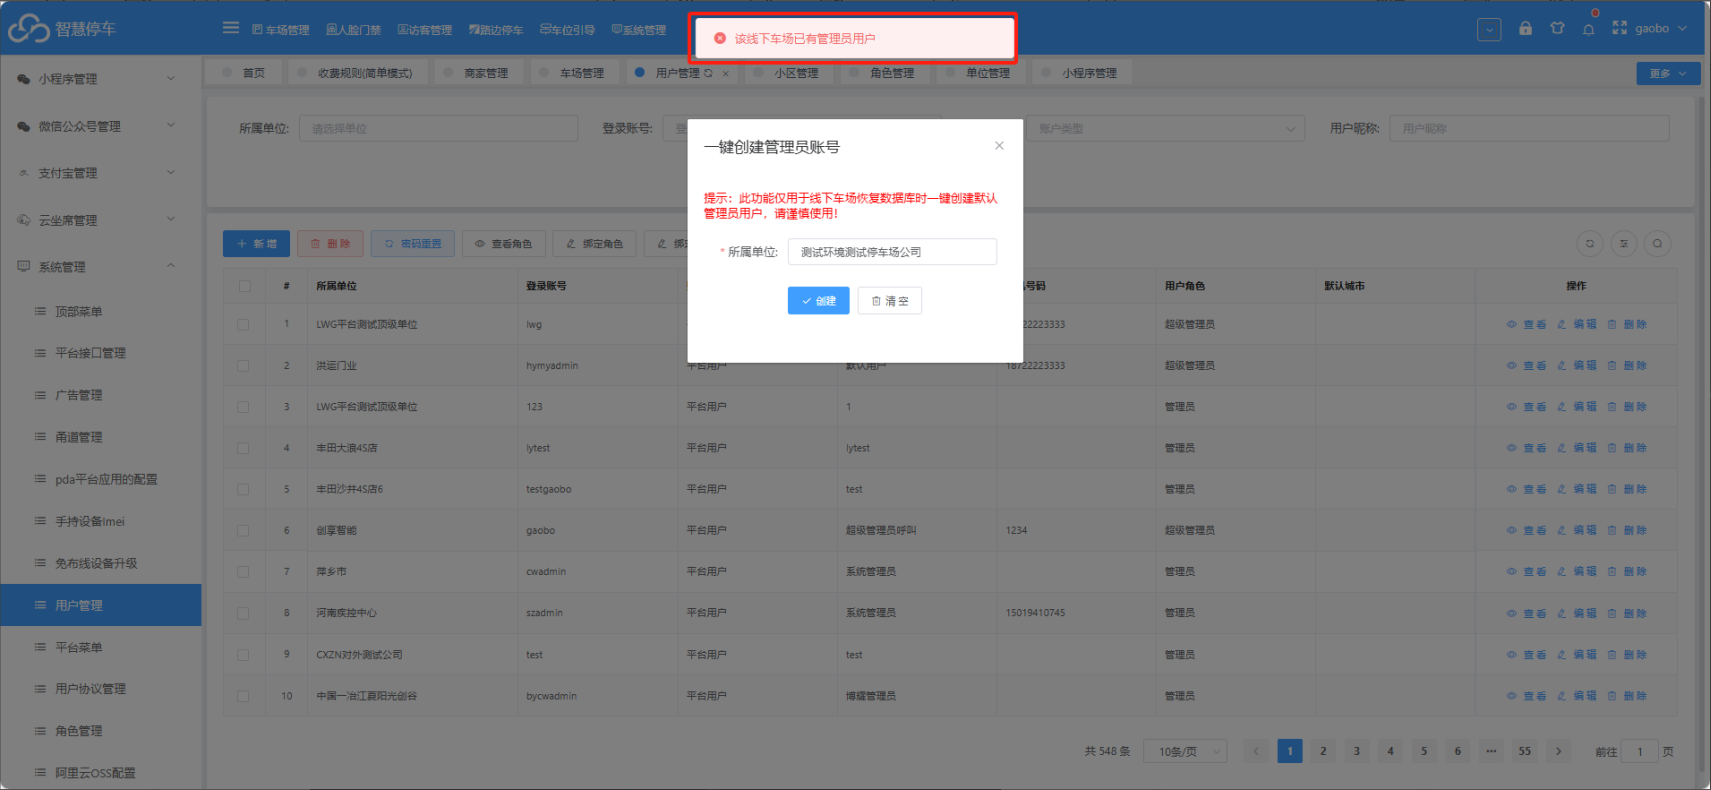This screenshot has height=790, width=1711.
Task: Click 删除 in the testgaobo row
Action: (1627, 490)
